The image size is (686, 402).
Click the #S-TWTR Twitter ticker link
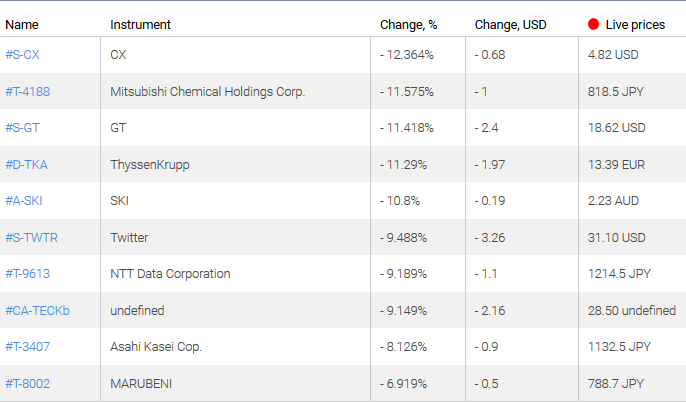click(29, 237)
